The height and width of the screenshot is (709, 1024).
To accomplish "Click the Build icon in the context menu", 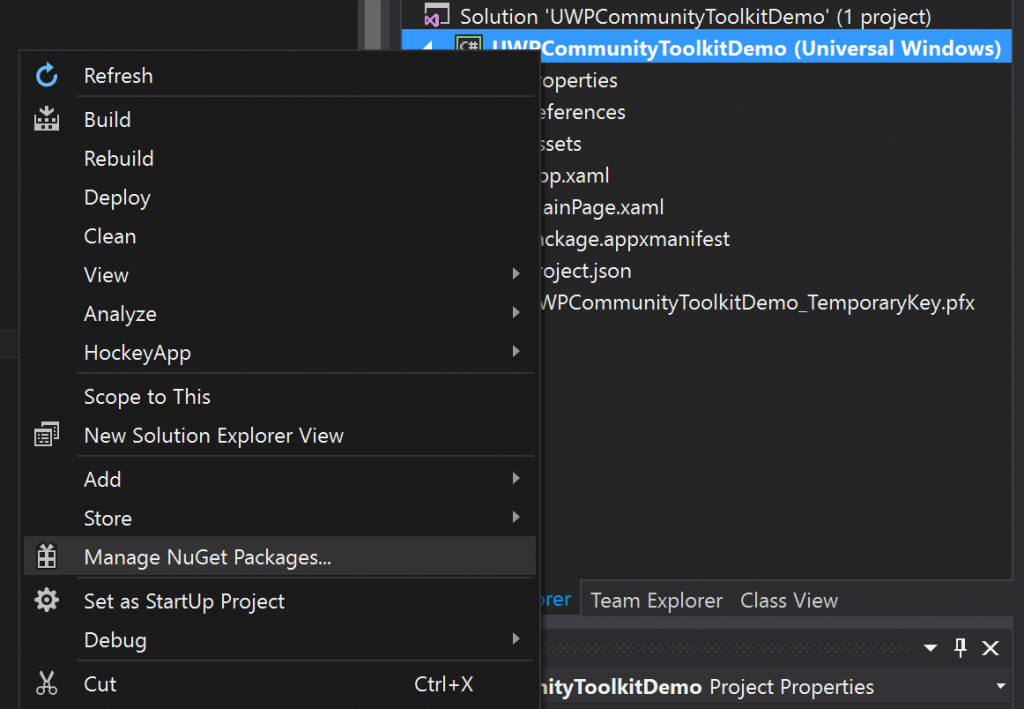I will point(46,119).
